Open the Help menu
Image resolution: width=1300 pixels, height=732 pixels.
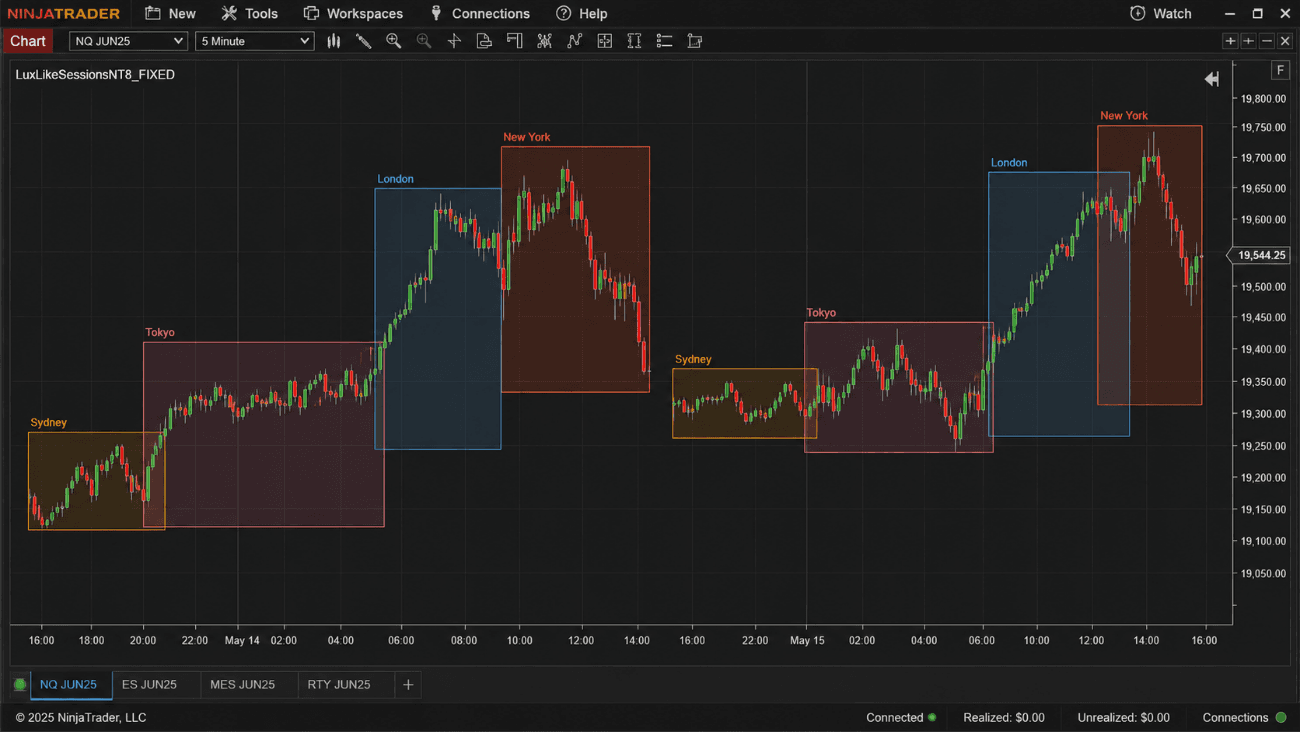click(581, 13)
